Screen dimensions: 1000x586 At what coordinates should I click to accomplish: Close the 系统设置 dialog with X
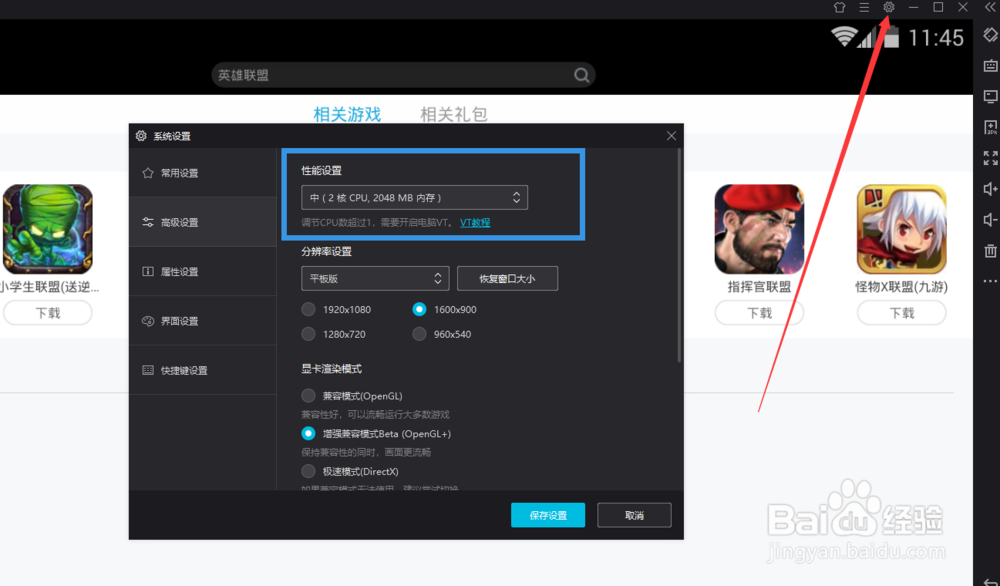click(x=671, y=136)
